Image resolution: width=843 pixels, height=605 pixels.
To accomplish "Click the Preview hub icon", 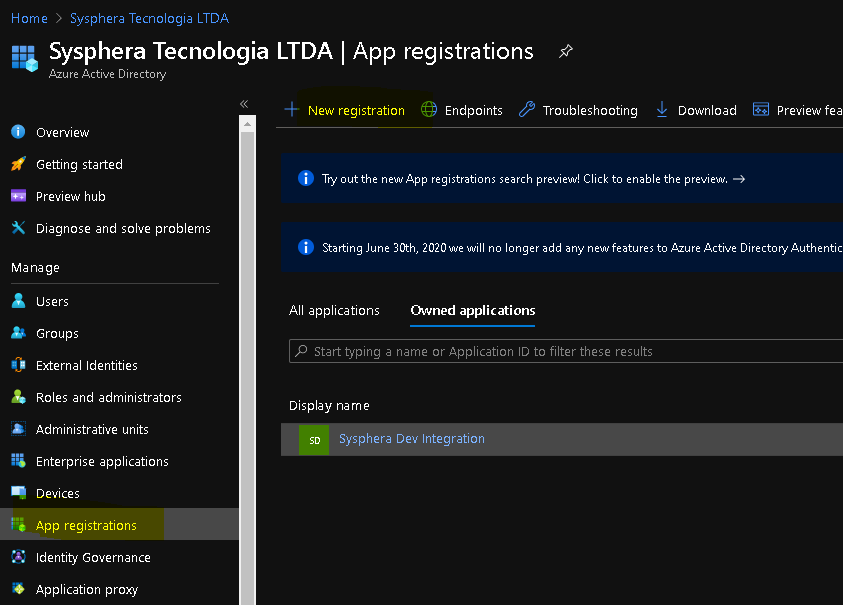I will (18, 196).
